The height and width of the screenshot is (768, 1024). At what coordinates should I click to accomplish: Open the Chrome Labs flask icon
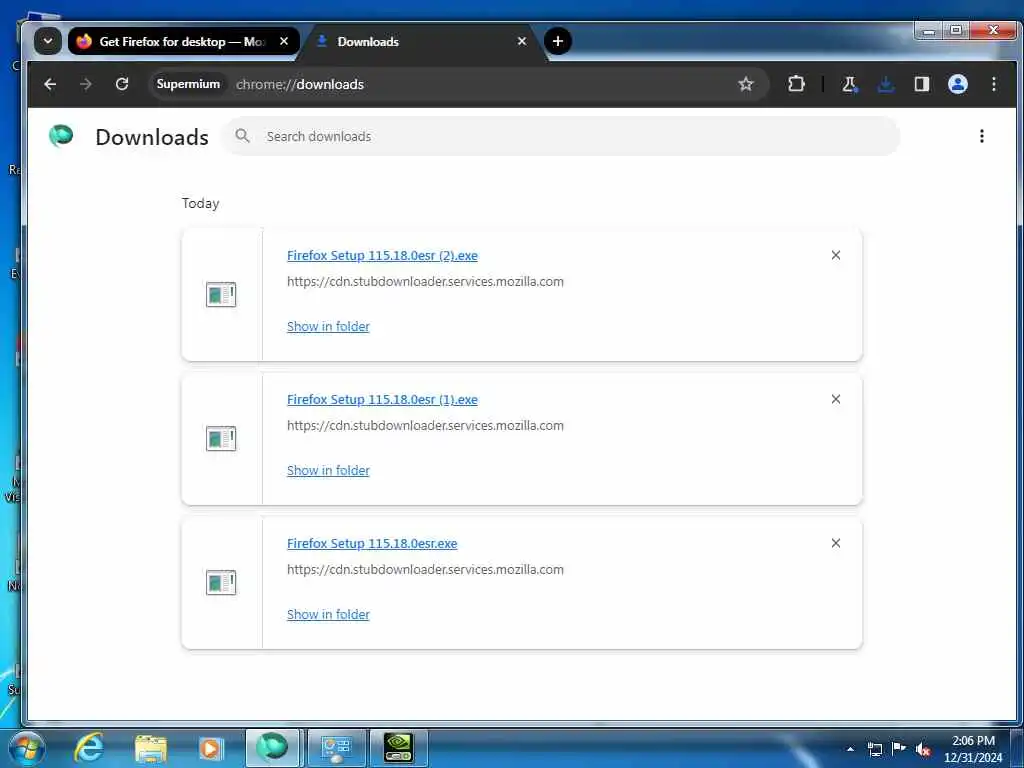[x=850, y=84]
